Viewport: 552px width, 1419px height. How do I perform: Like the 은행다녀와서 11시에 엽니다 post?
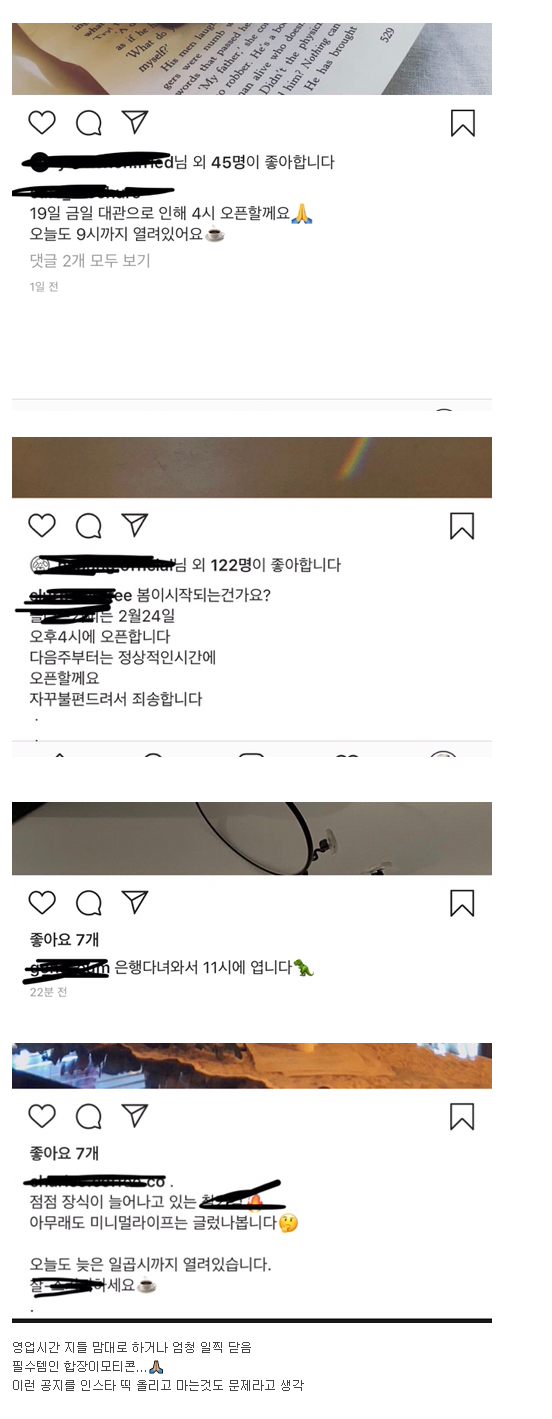point(42,902)
